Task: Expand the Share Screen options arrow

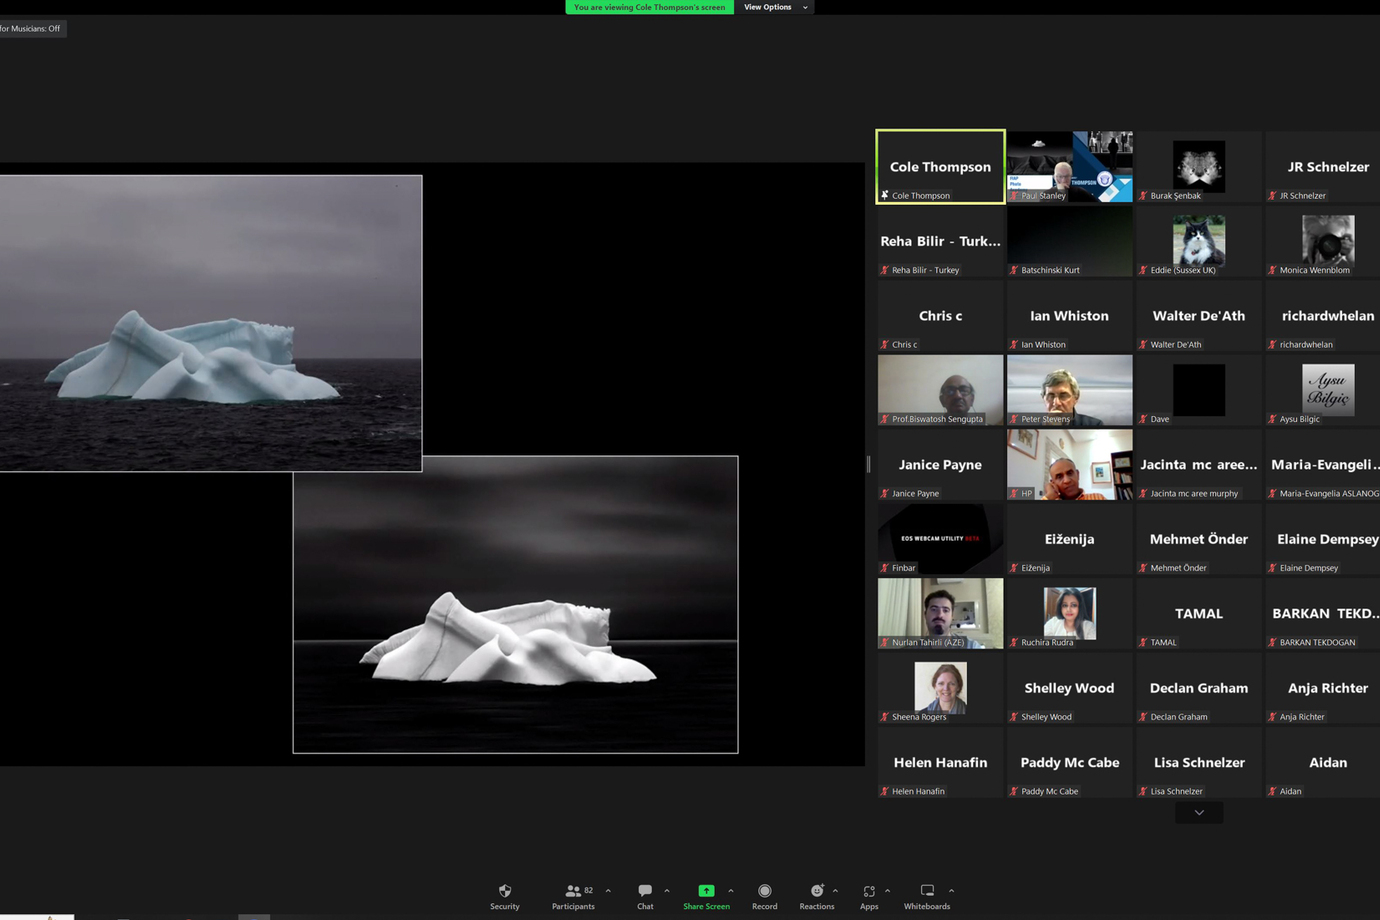Action: tap(731, 891)
